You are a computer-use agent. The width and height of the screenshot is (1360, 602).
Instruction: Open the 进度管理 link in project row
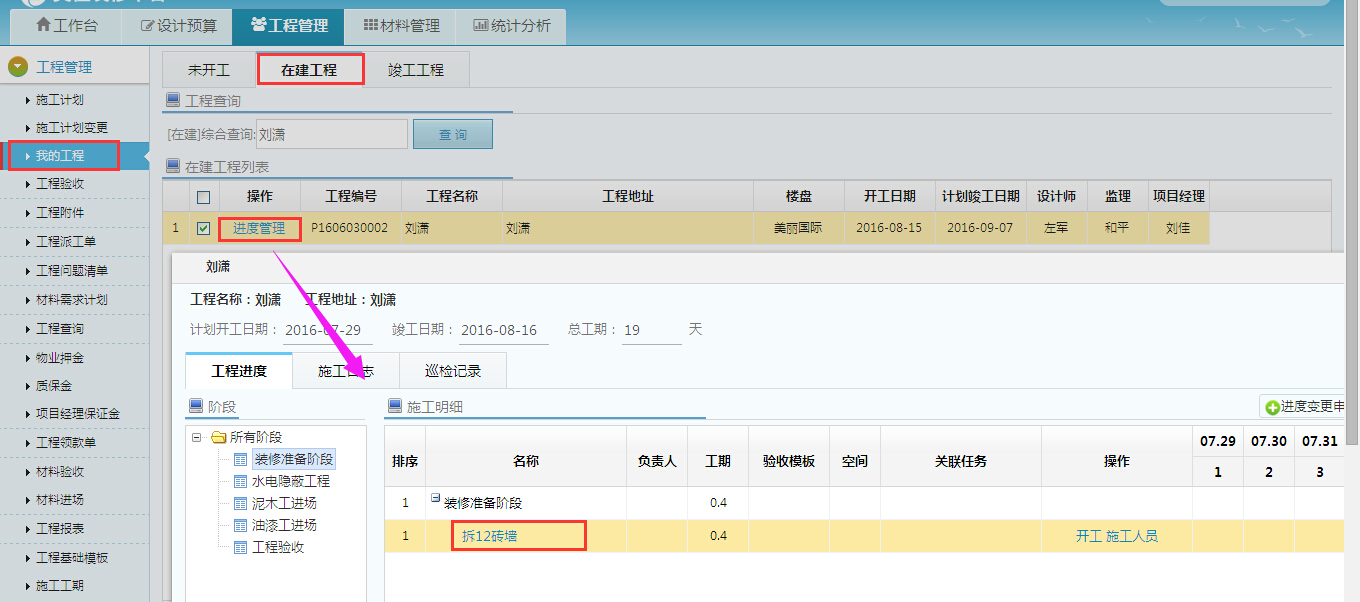259,229
